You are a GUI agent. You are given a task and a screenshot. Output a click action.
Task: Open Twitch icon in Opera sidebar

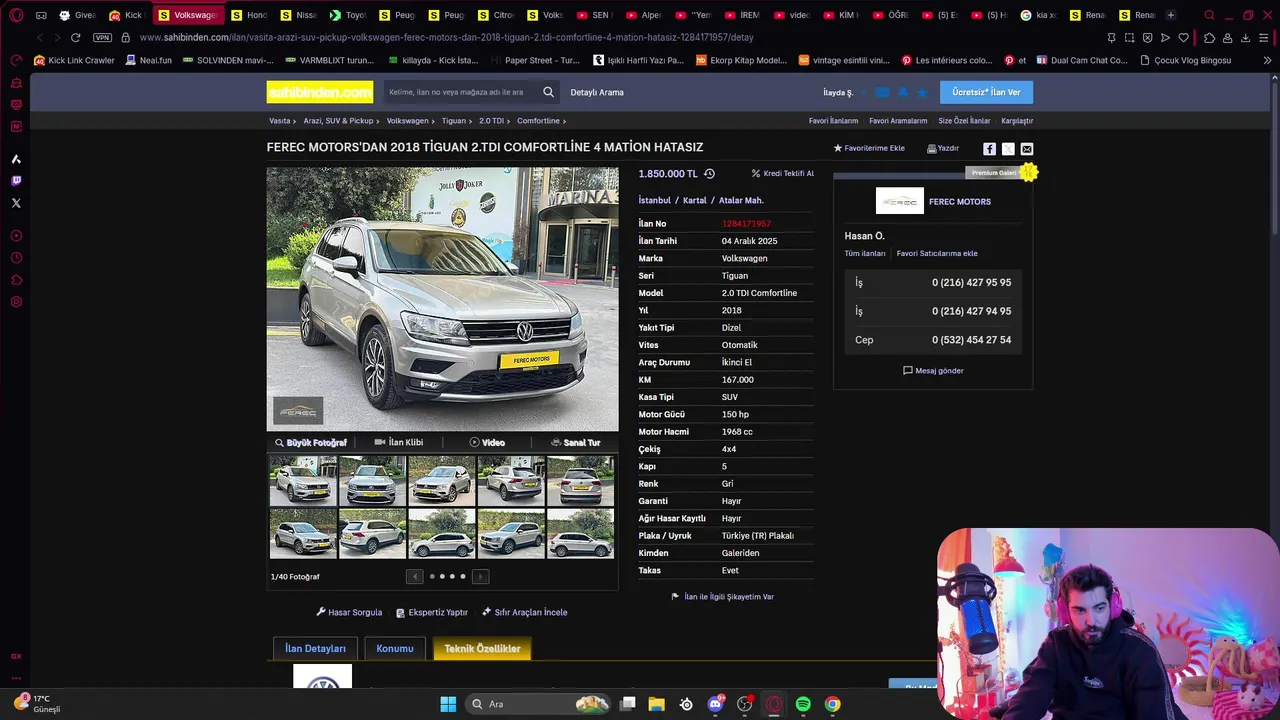16,181
